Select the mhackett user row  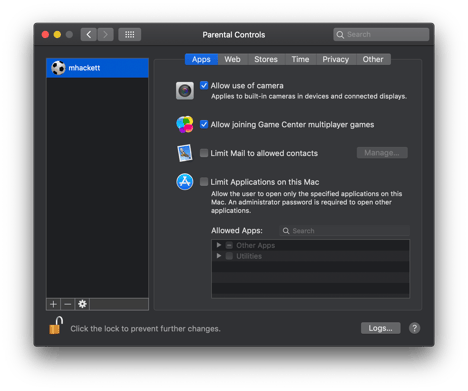[x=97, y=68]
